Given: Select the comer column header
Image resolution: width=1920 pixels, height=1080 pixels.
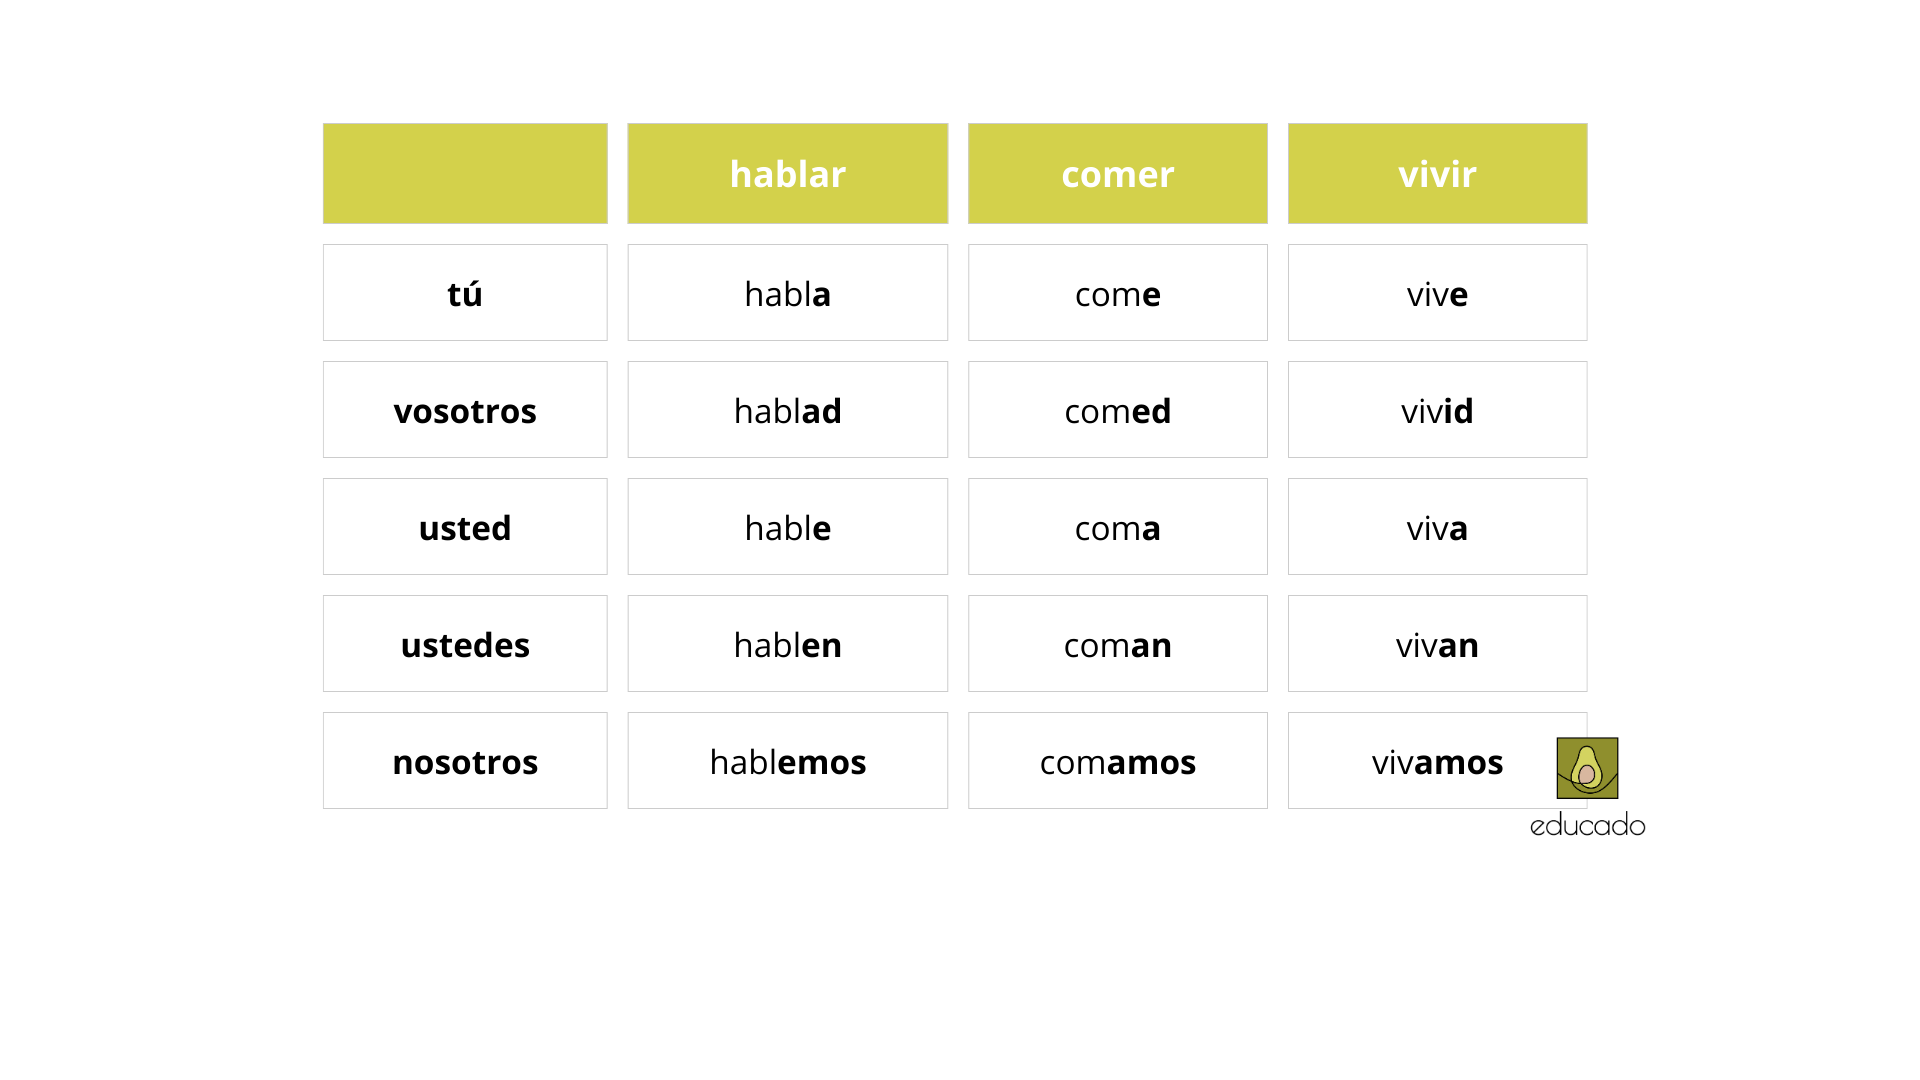Looking at the screenshot, I should 1117,174.
